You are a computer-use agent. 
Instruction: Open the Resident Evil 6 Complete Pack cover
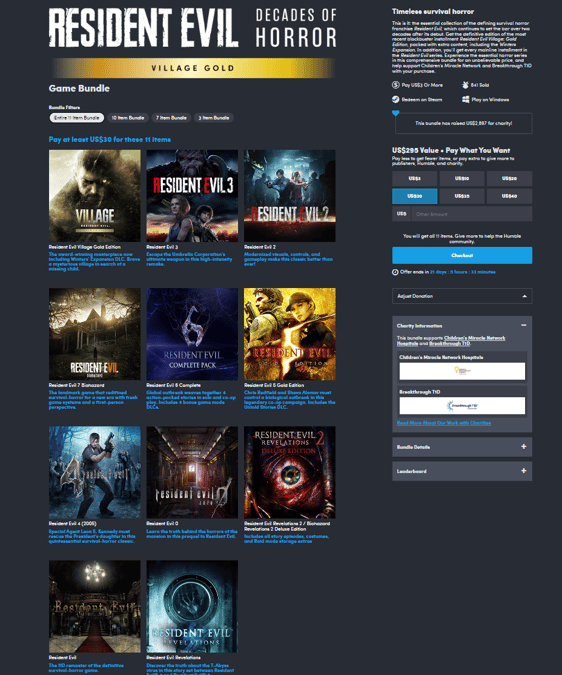point(192,334)
